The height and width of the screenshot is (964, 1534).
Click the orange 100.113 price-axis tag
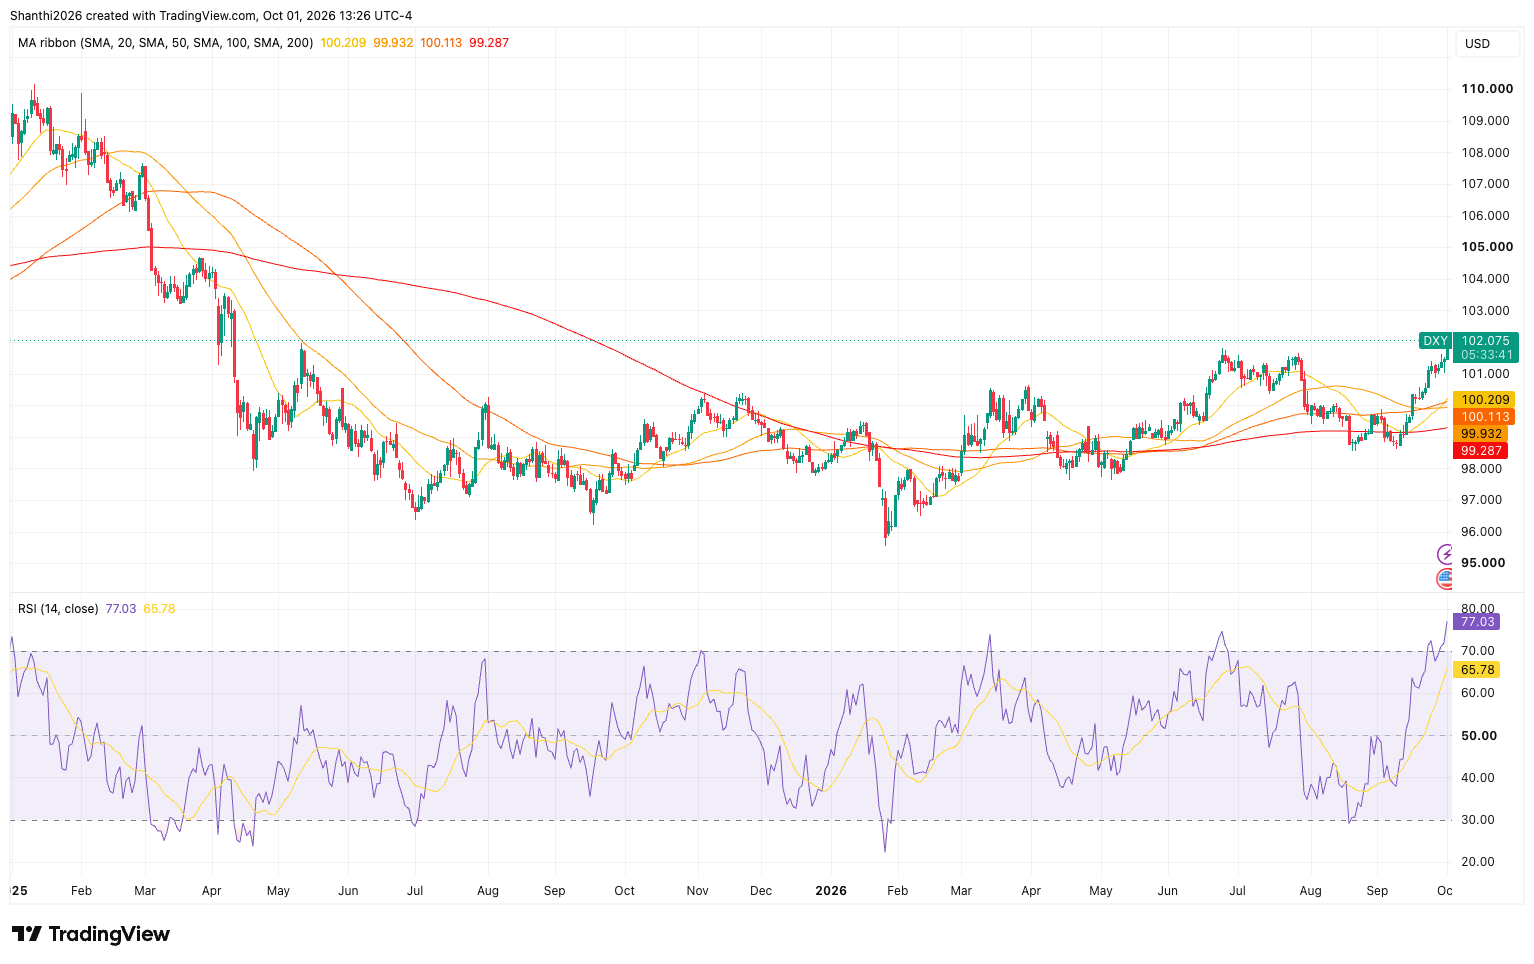point(1485,417)
